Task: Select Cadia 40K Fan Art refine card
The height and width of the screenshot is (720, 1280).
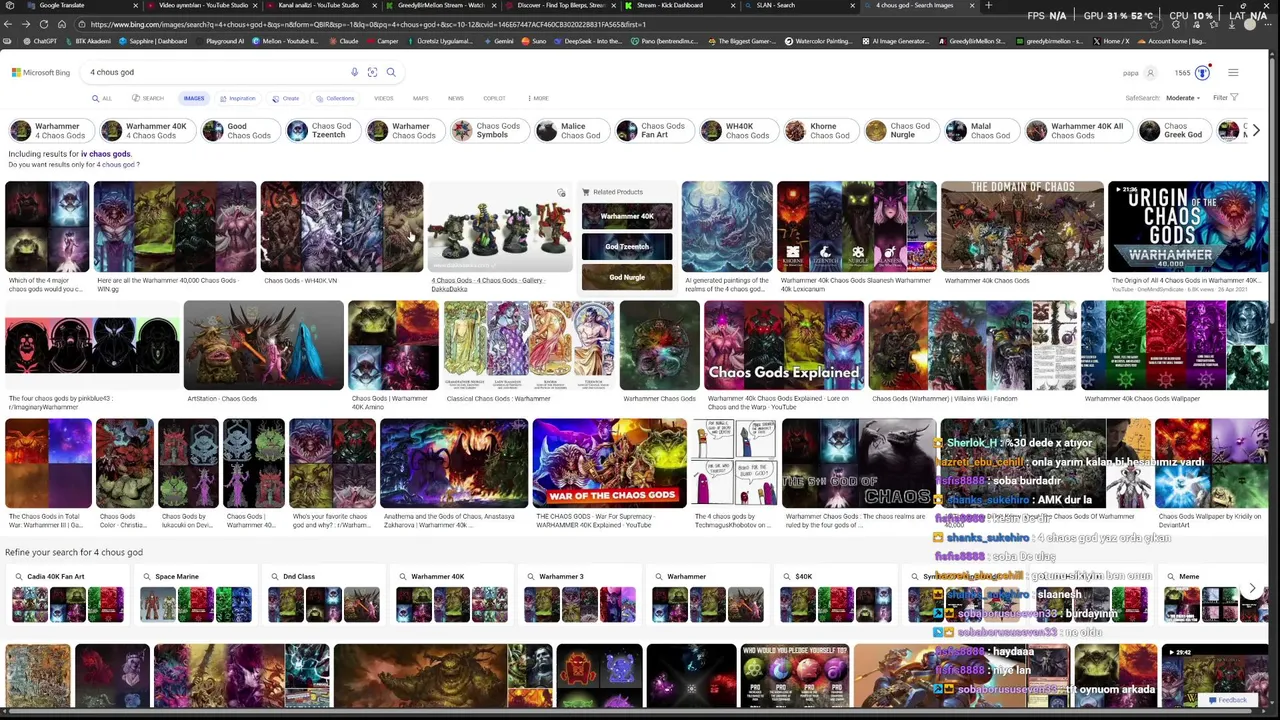Action: pos(67,596)
